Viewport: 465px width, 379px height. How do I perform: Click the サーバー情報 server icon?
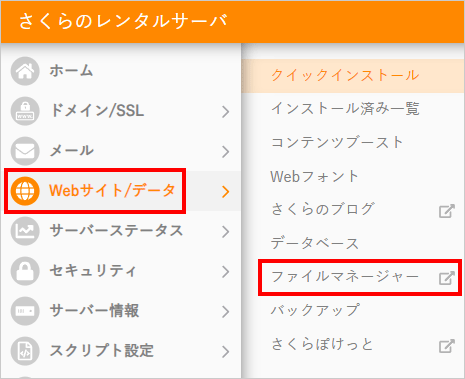pos(25,311)
